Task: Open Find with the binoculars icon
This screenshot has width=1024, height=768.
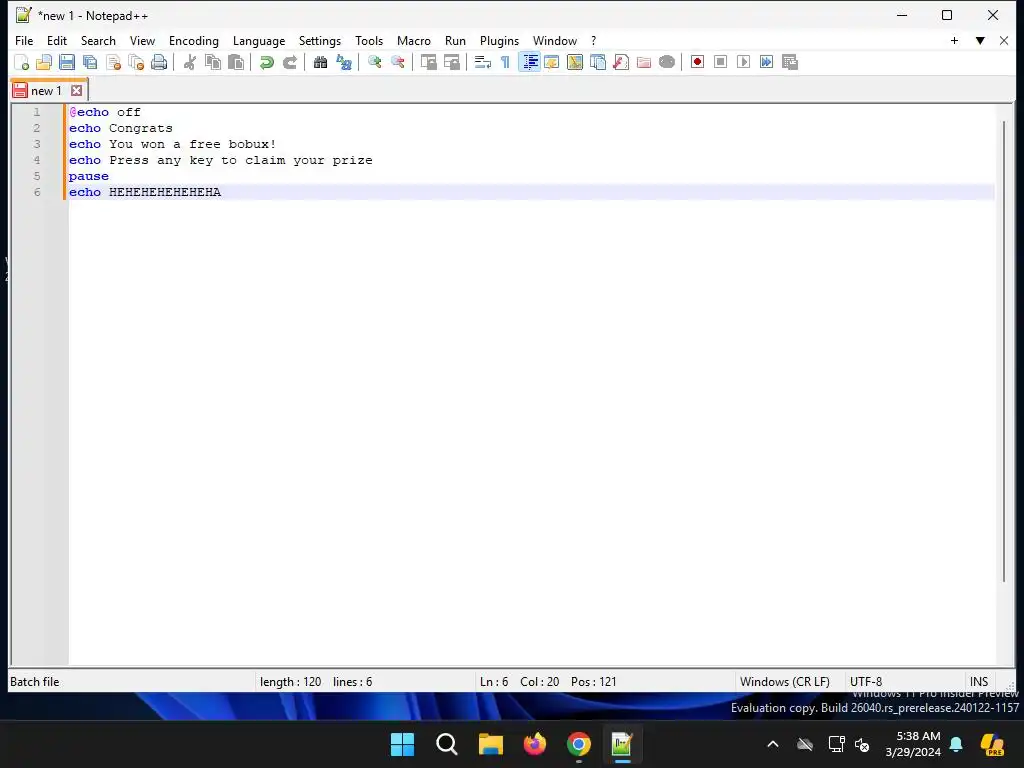Action: pyautogui.click(x=321, y=63)
